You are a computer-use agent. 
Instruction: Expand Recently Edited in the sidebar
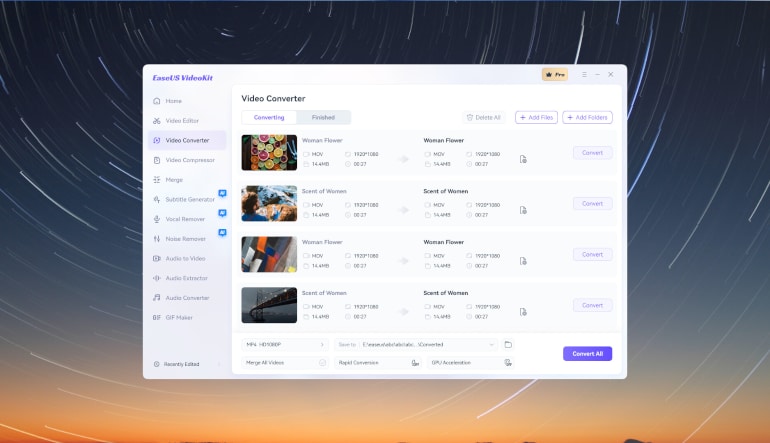click(219, 364)
